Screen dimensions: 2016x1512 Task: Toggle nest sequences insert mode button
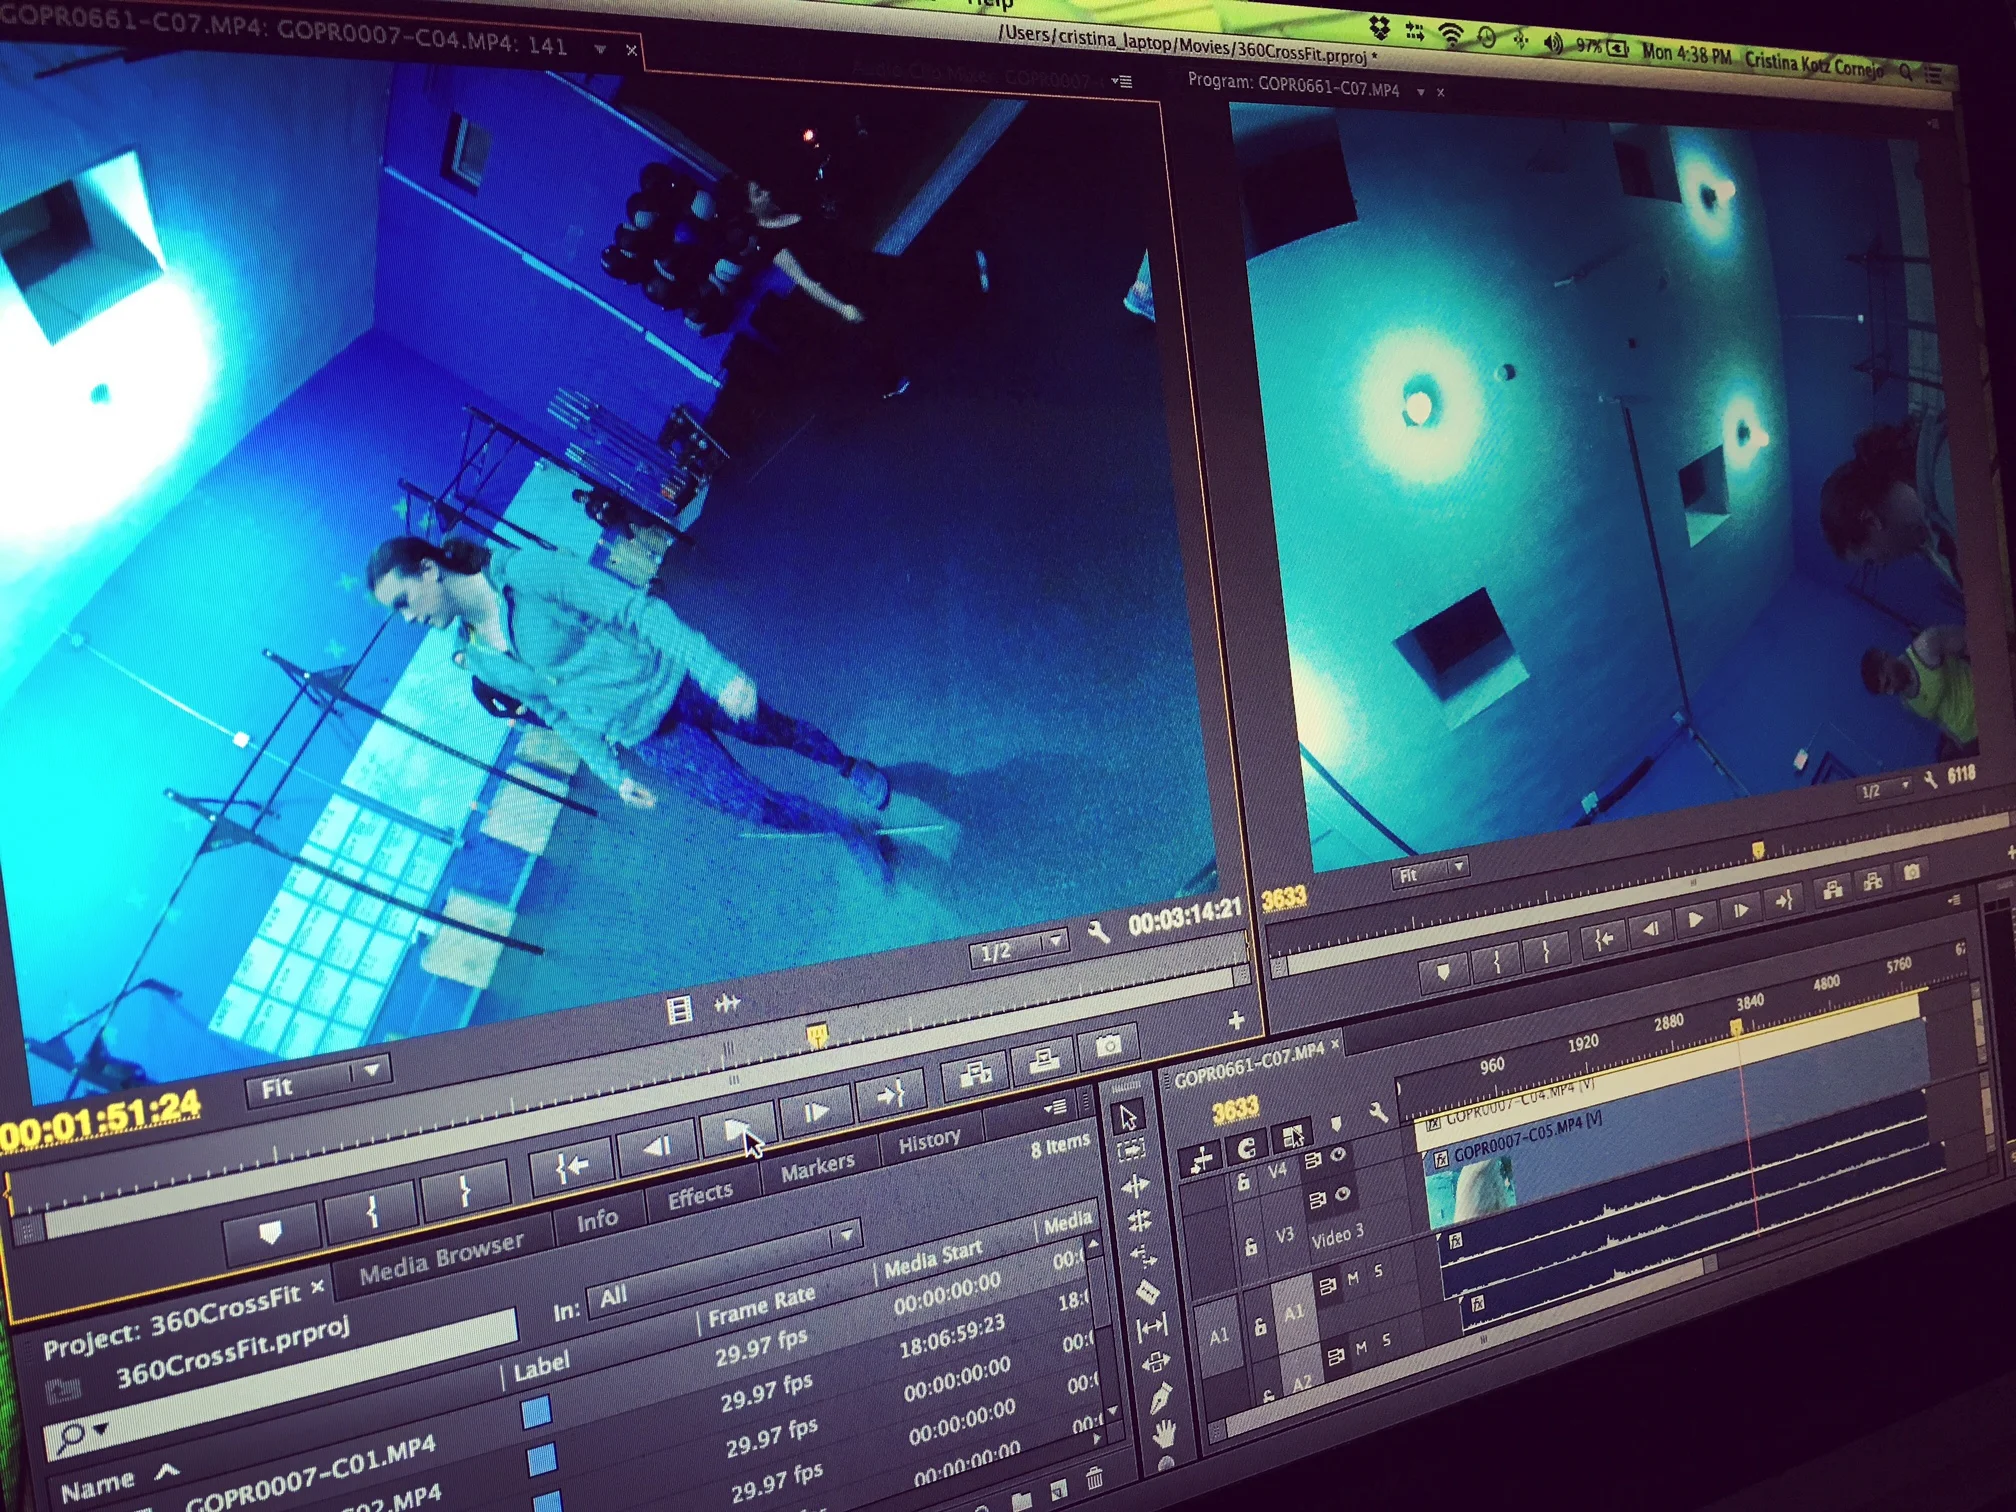tap(1201, 1159)
